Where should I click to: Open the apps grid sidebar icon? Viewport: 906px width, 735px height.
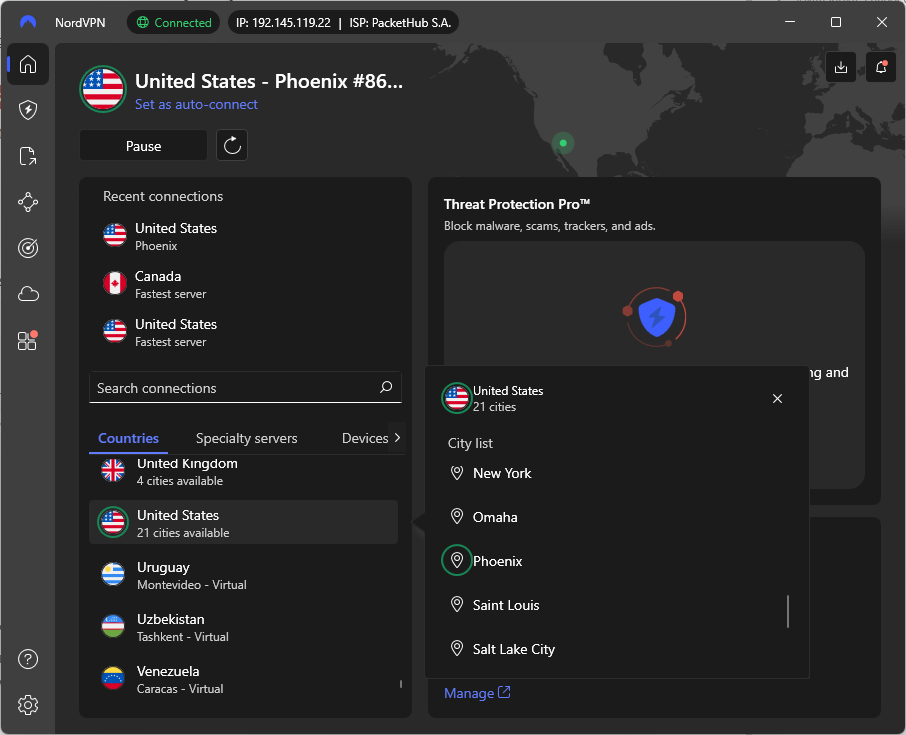27,340
